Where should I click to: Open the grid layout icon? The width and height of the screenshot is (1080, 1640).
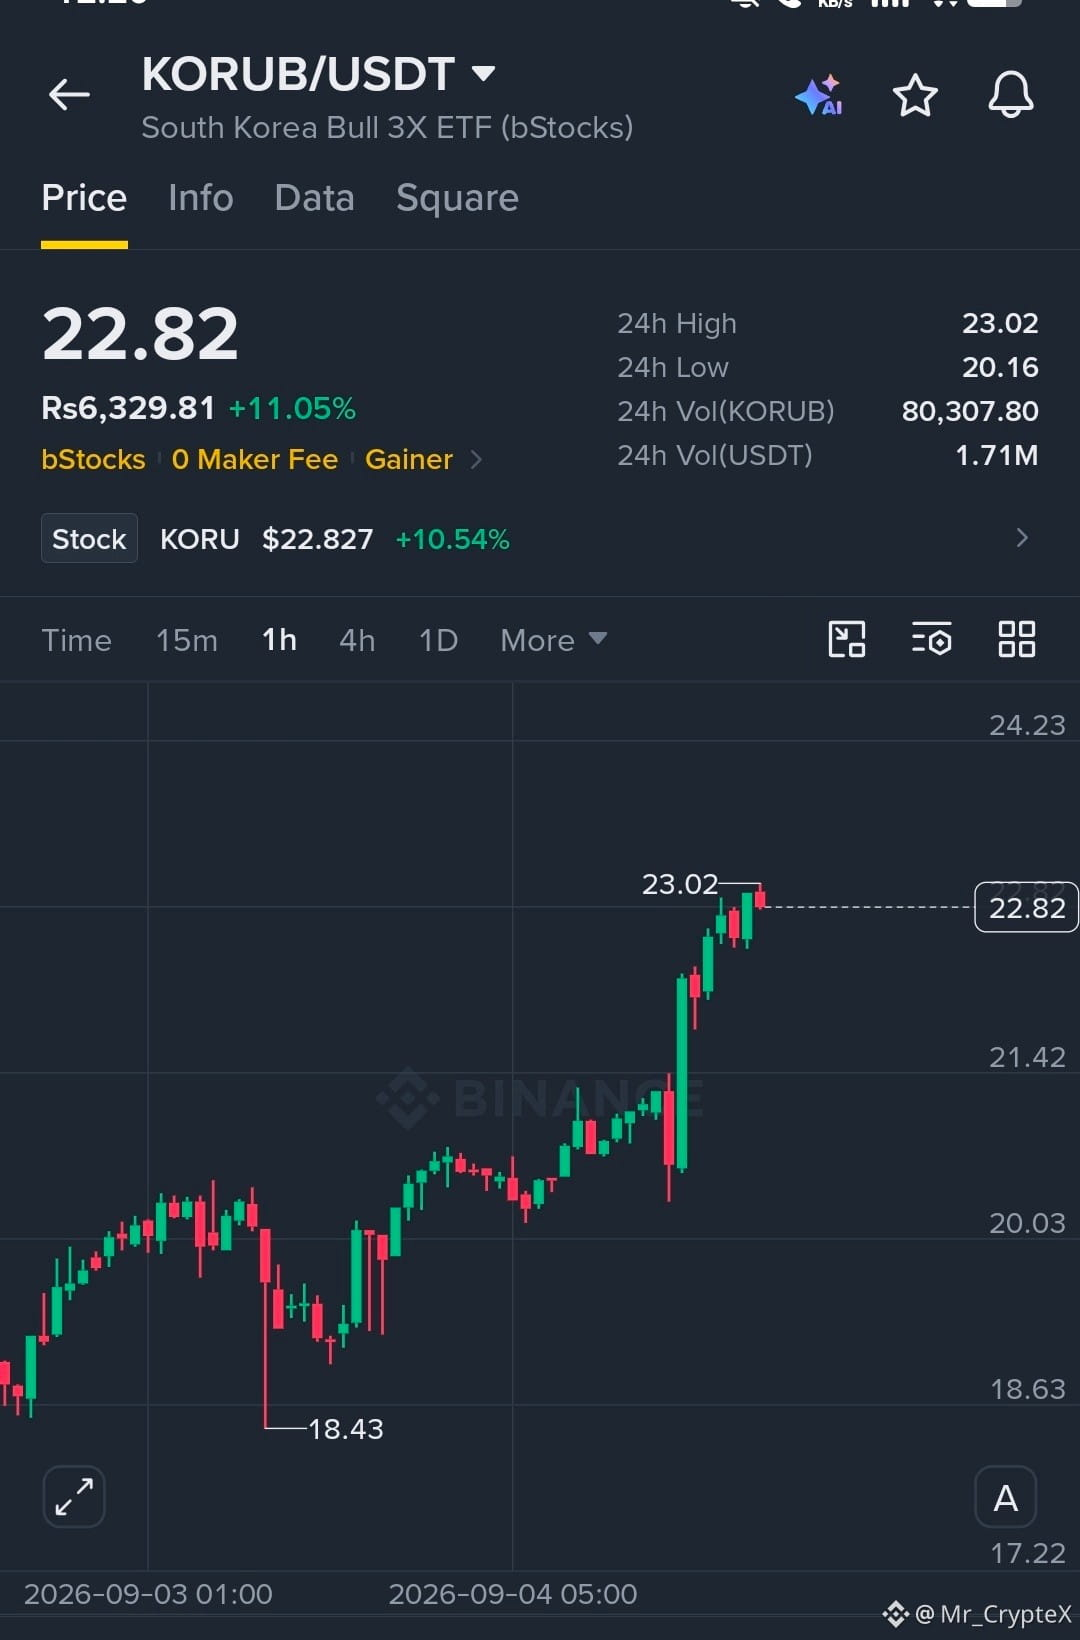[x=1017, y=639]
